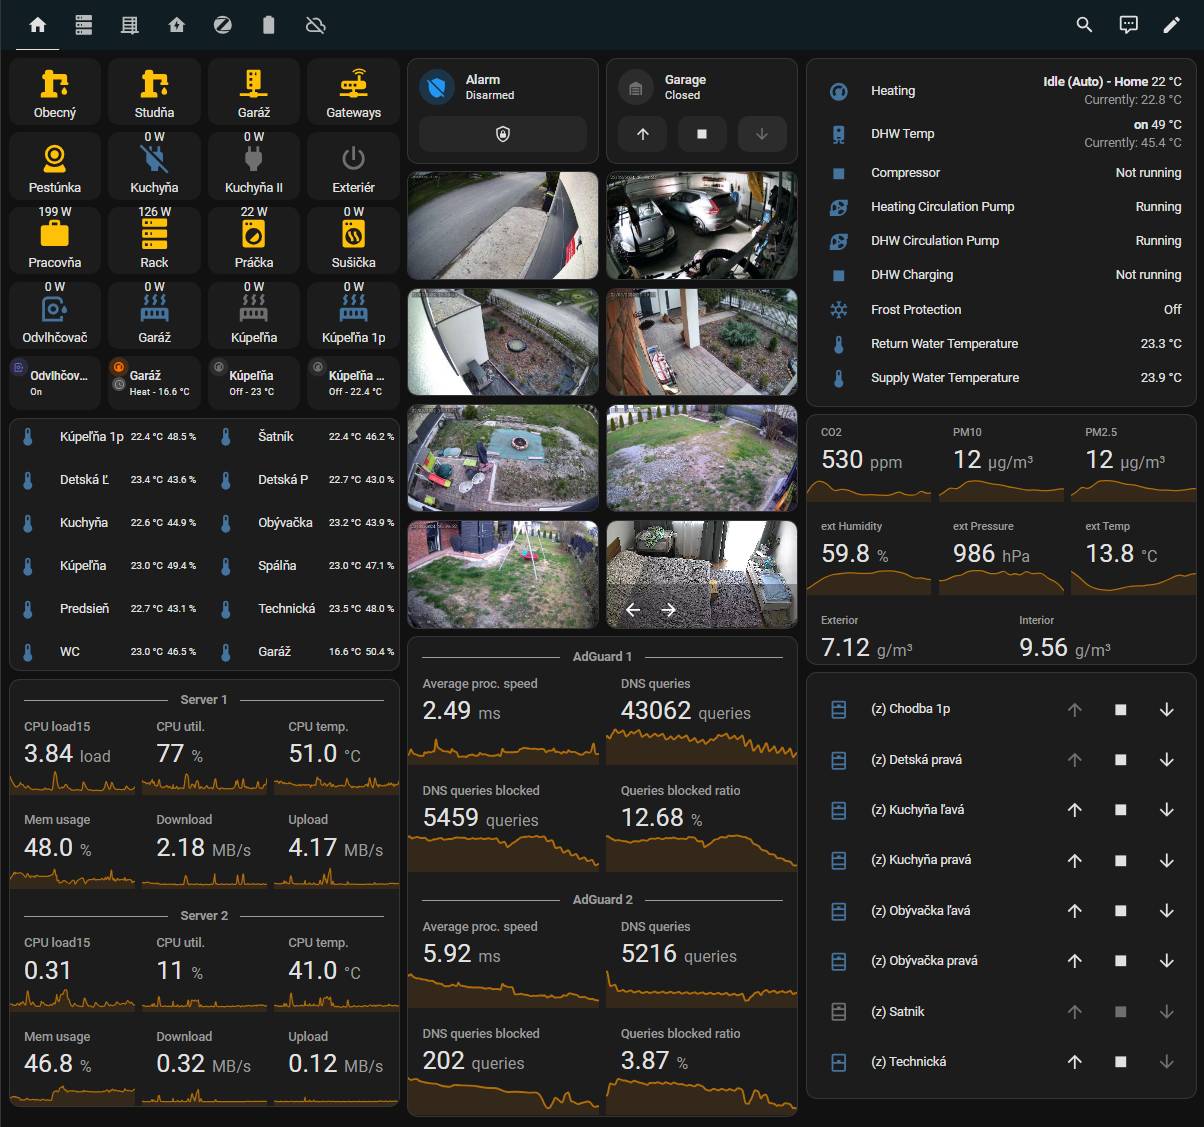The height and width of the screenshot is (1127, 1204).
Task: Open the CO2 sensor reading card
Action: click(868, 461)
